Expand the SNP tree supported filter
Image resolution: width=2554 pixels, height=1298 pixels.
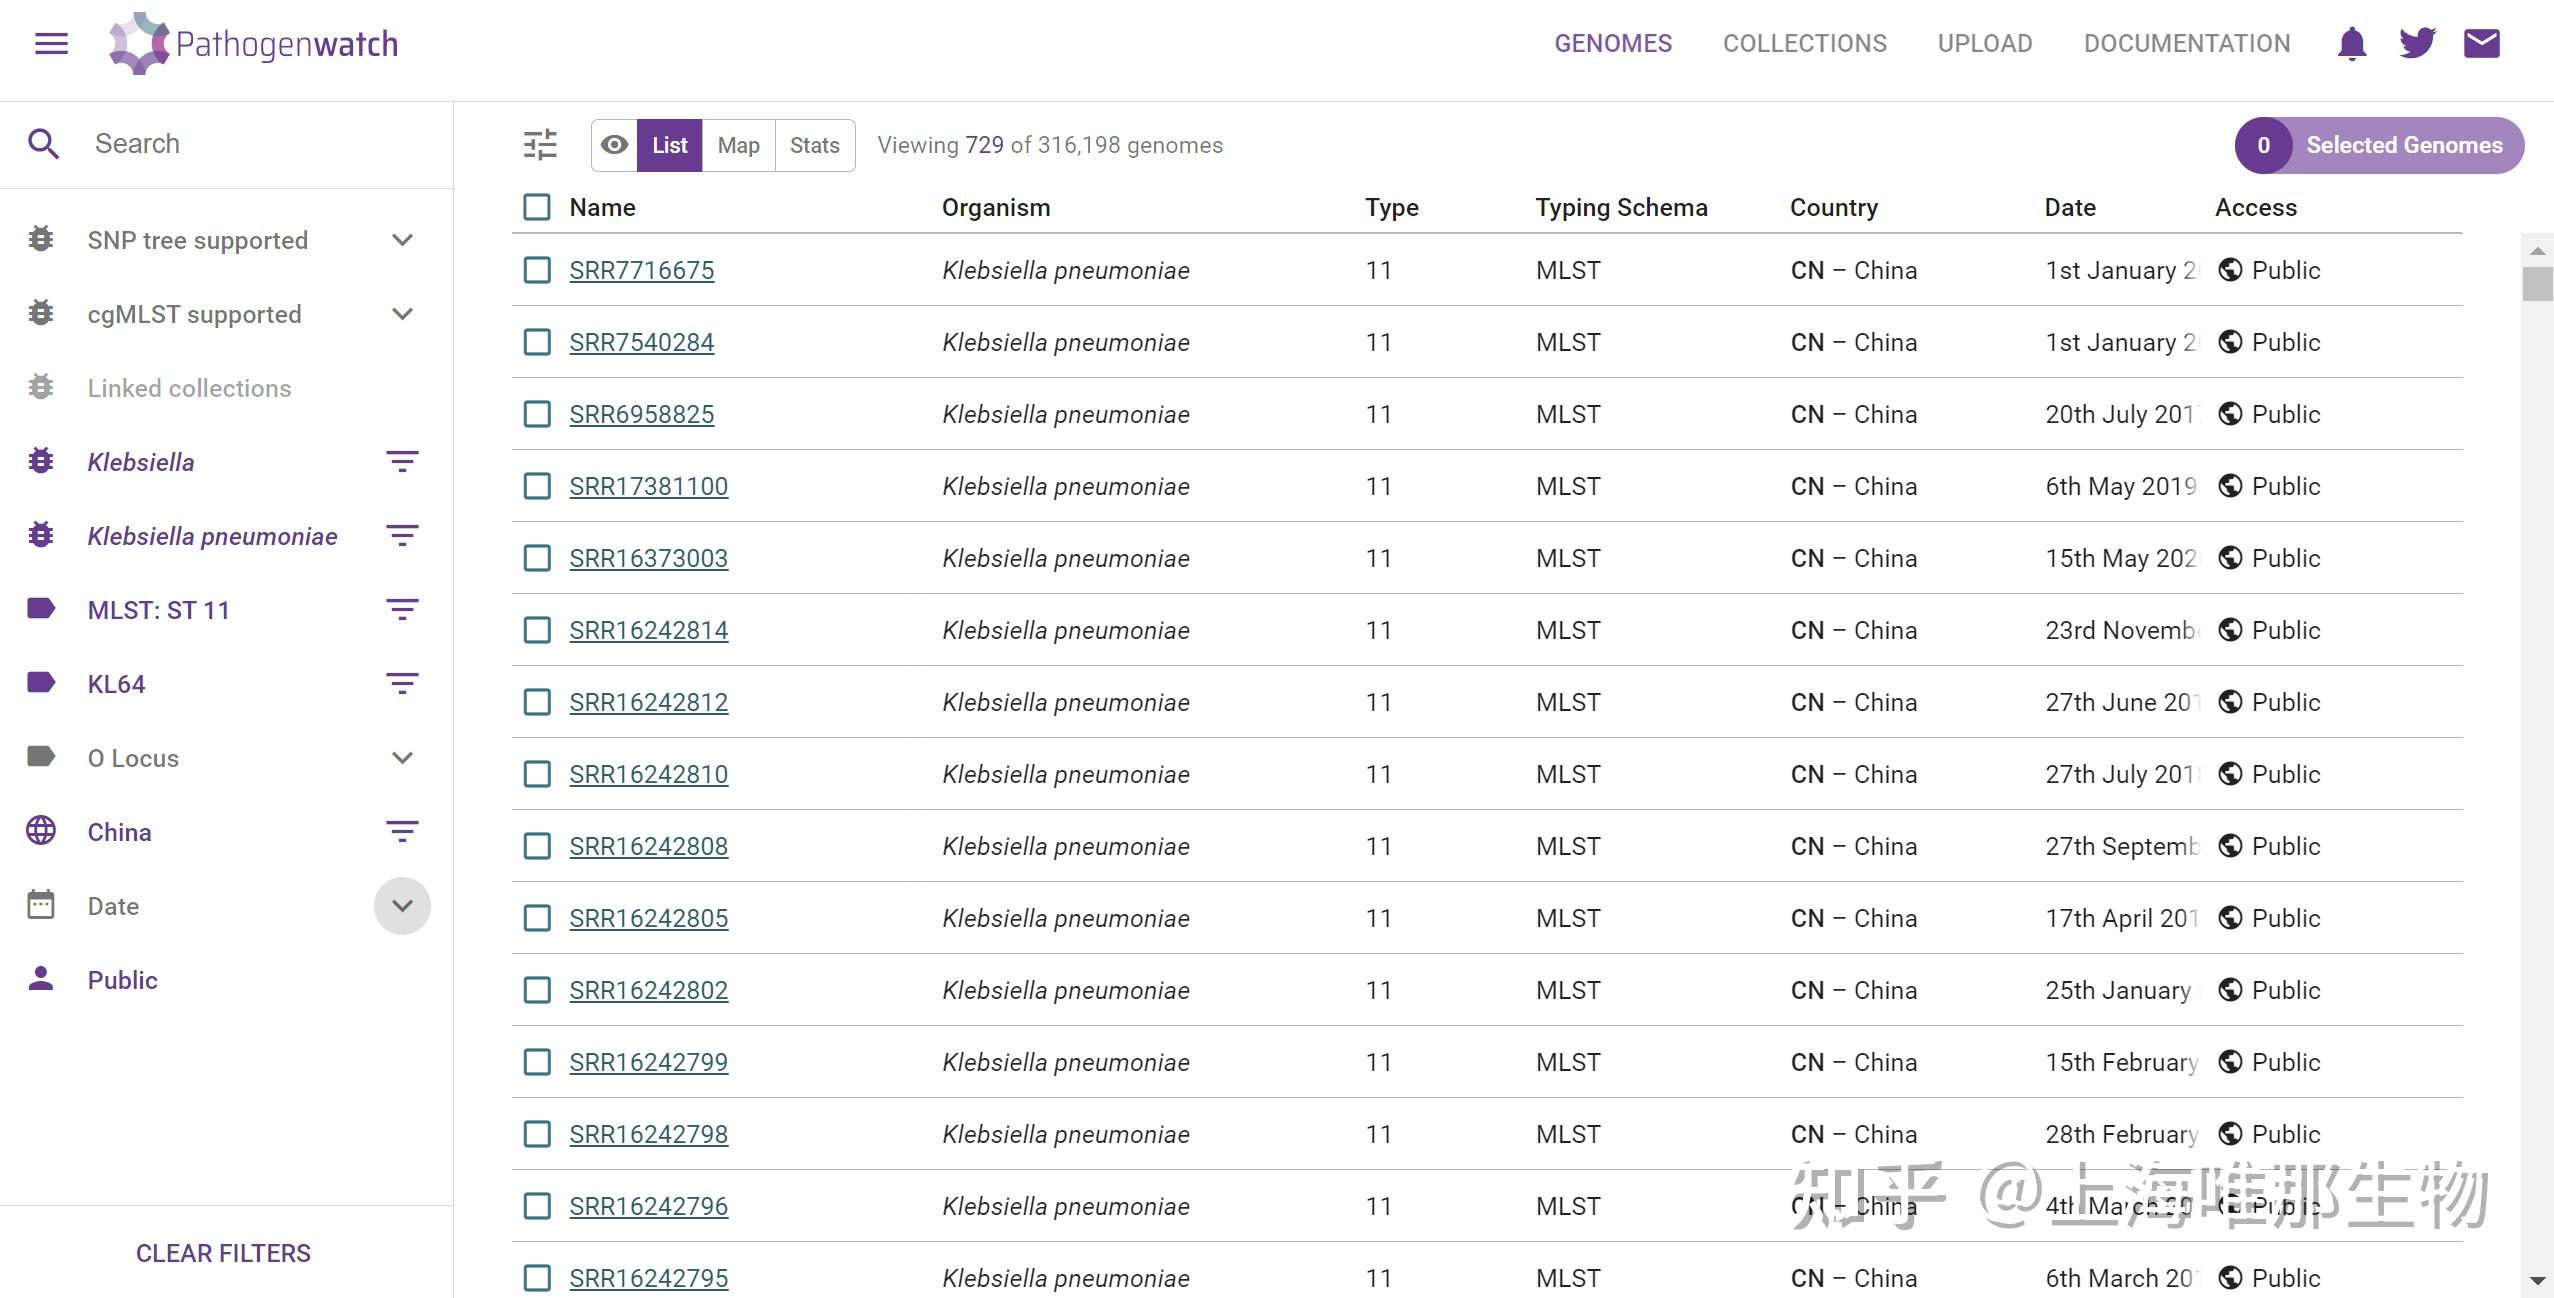402,240
